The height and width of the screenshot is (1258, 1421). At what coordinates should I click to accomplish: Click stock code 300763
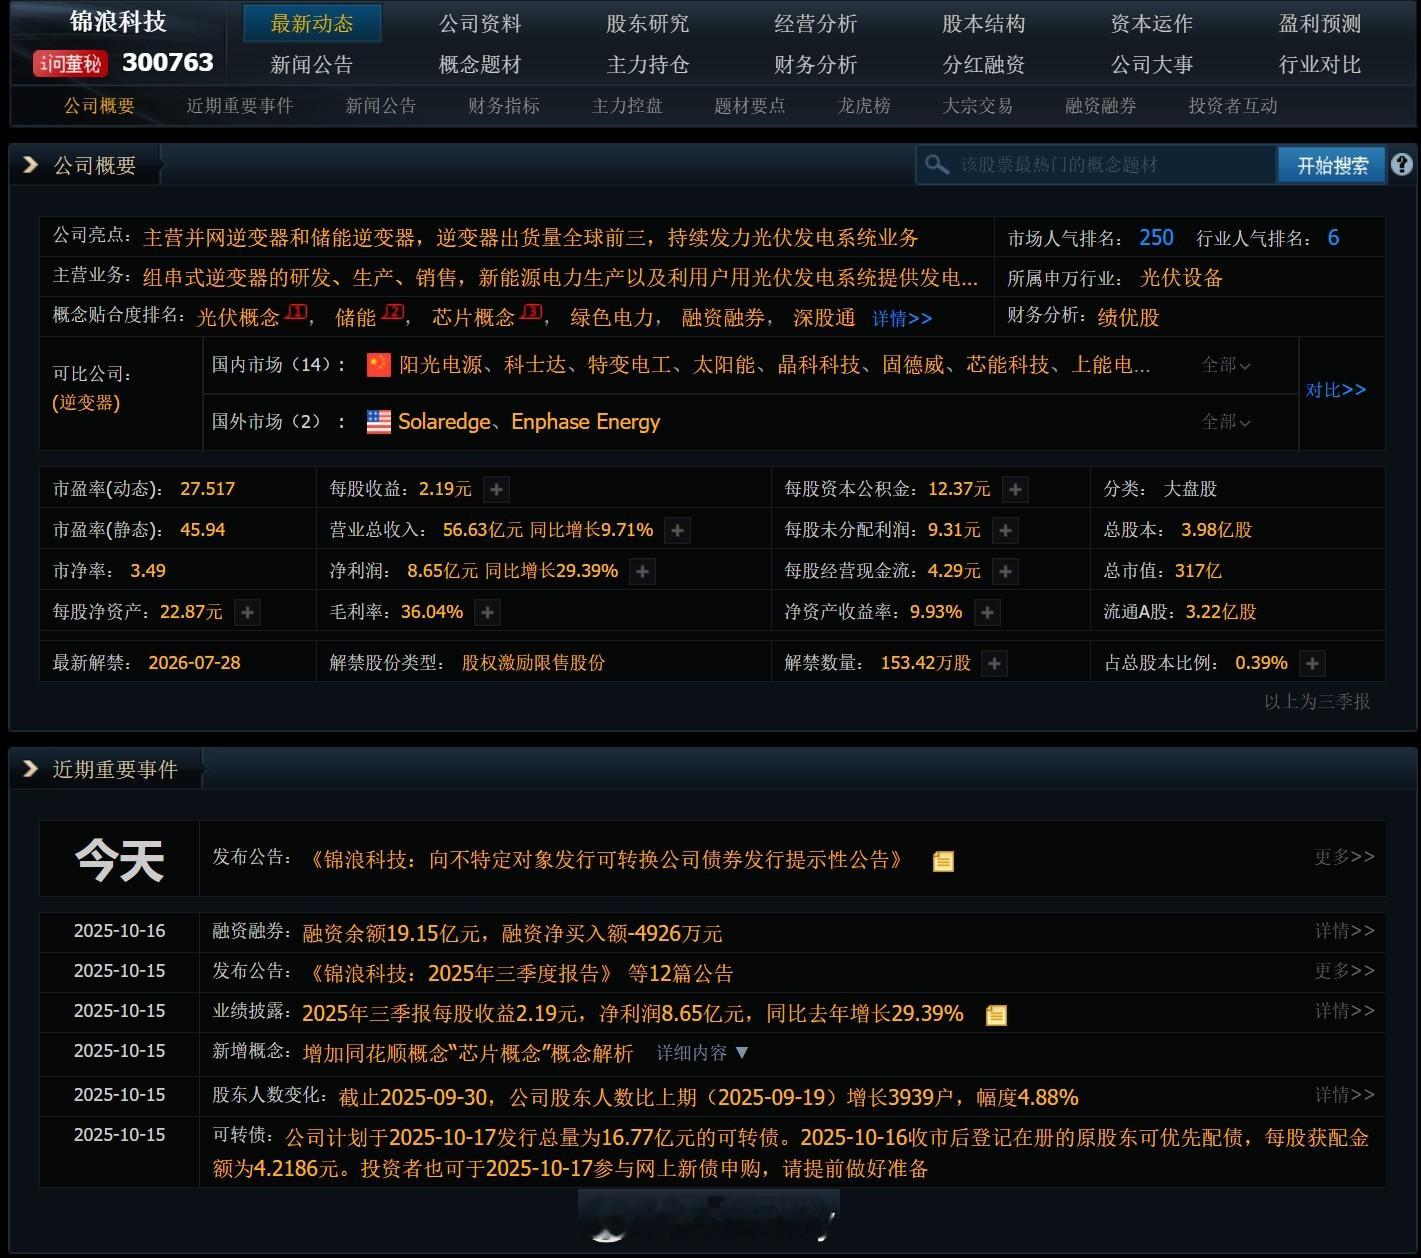168,63
